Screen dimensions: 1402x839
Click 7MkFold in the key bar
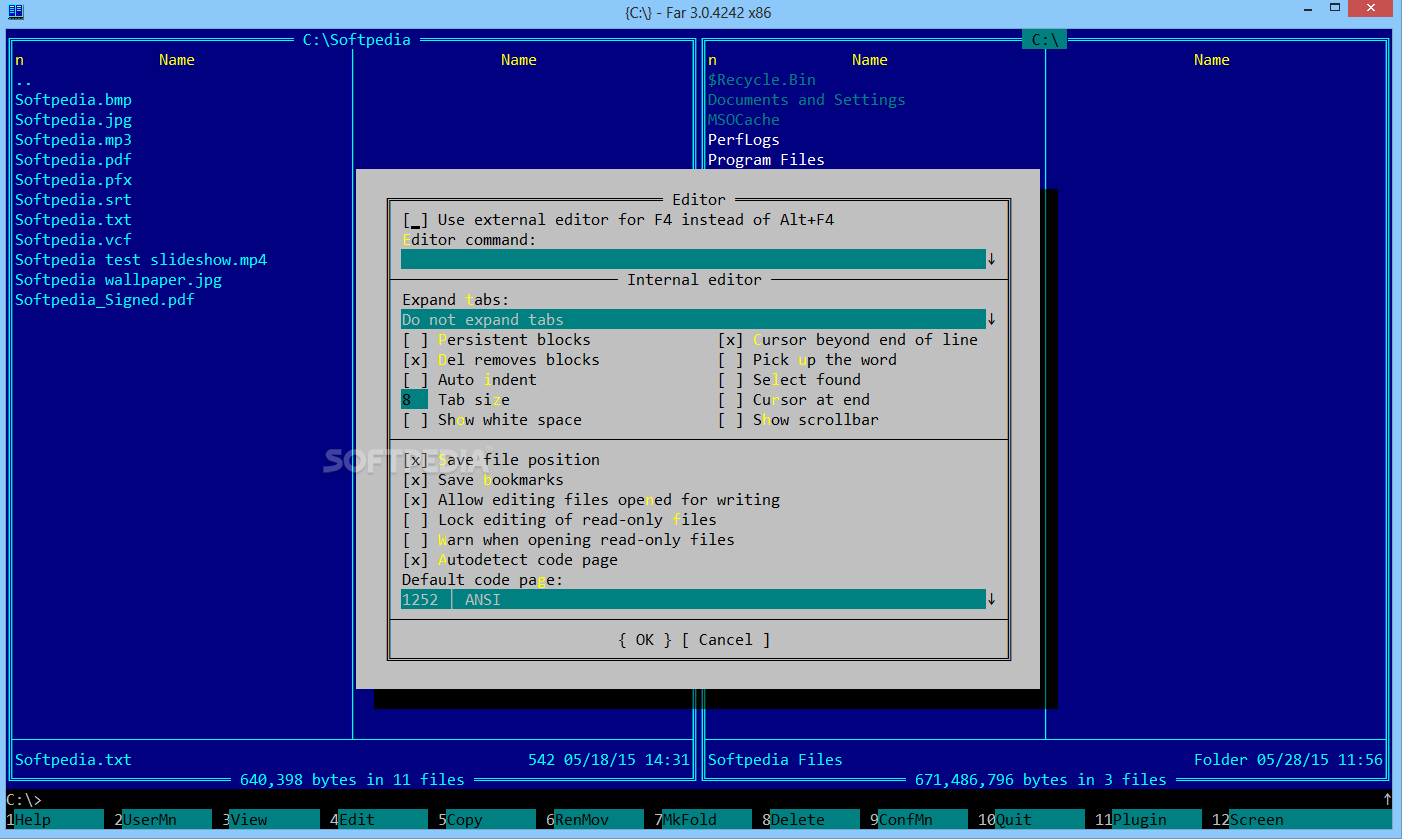[x=702, y=820]
